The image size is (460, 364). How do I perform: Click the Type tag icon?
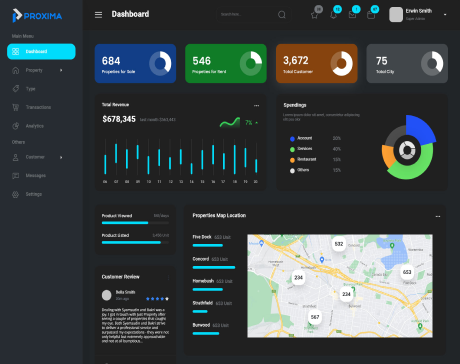pyautogui.click(x=15, y=89)
